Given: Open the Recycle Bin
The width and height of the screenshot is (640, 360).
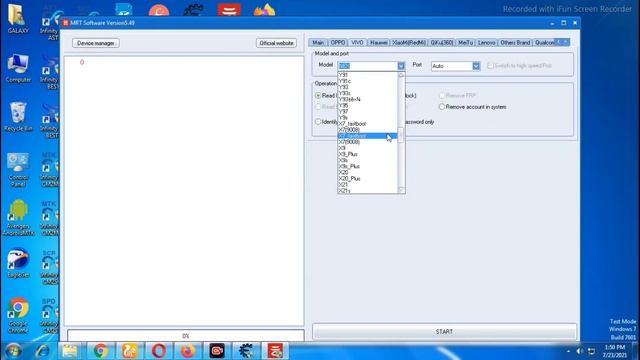Looking at the screenshot, I should [18, 116].
